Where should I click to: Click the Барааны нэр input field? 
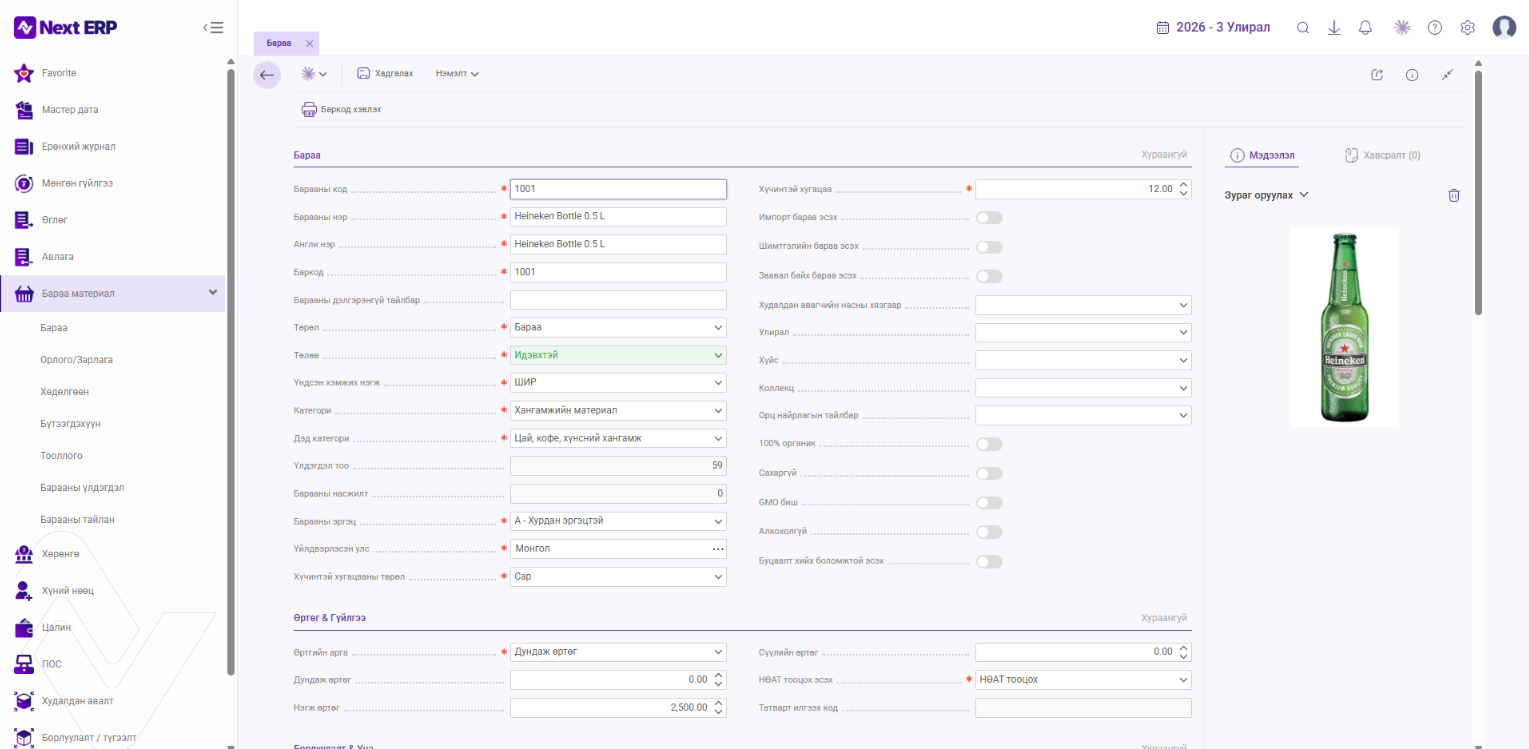click(618, 216)
